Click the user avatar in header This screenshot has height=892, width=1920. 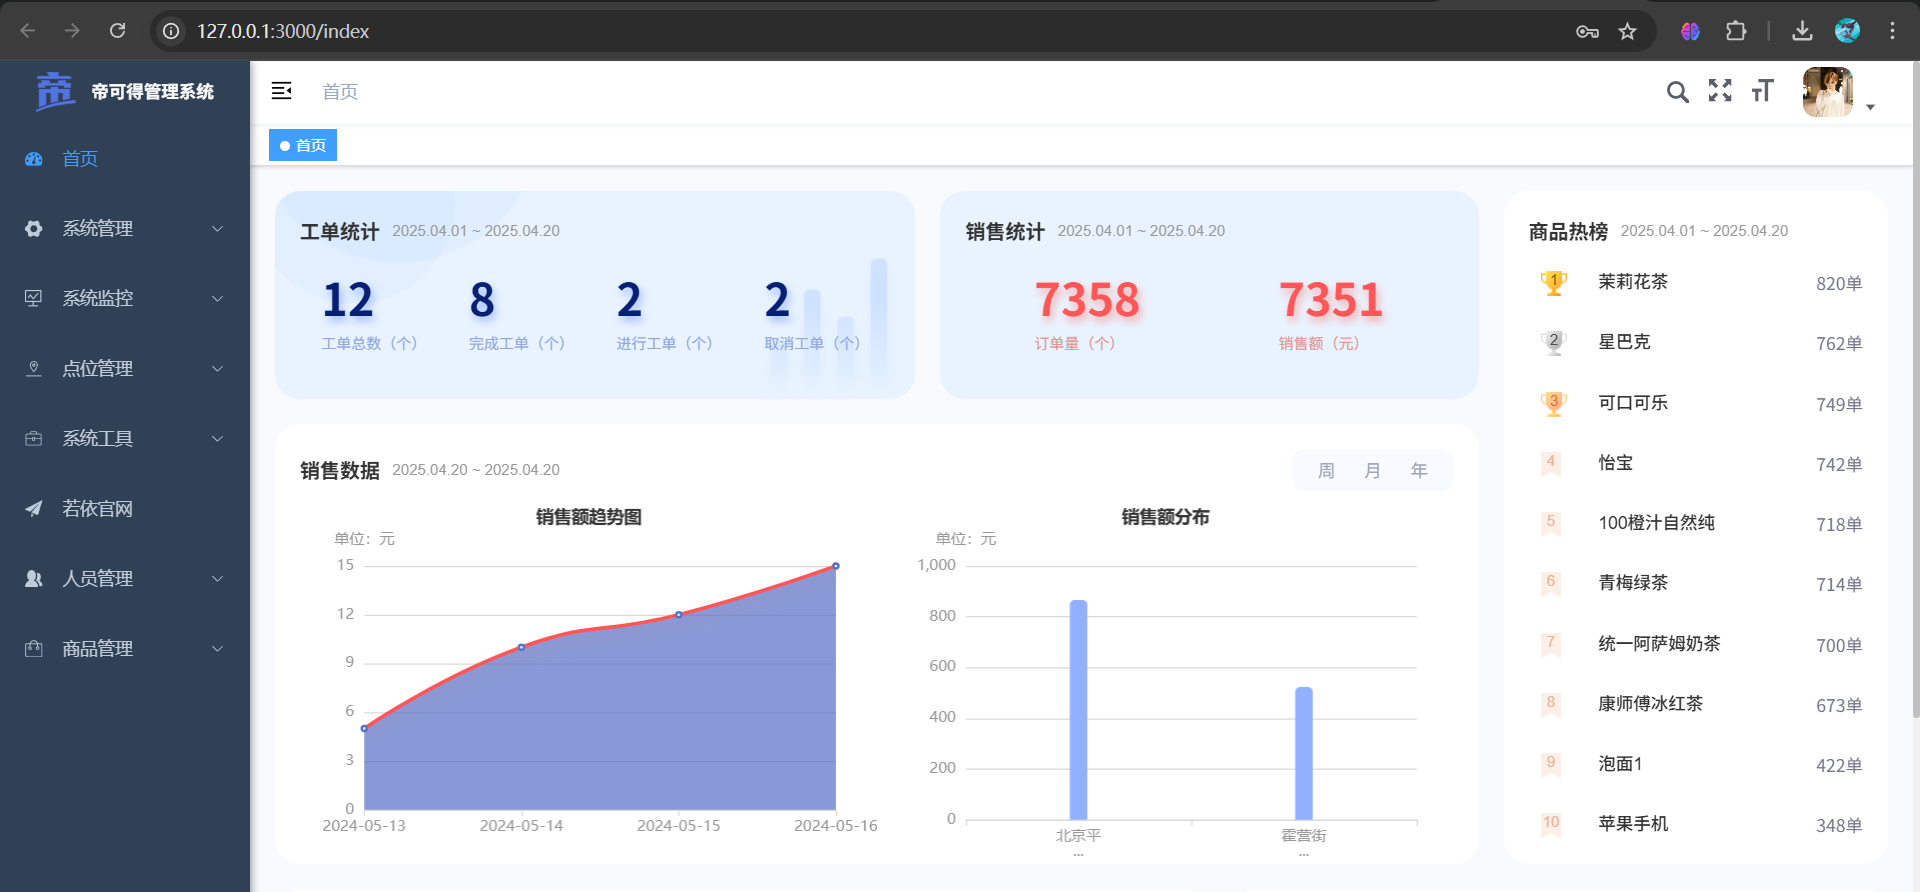click(1828, 92)
